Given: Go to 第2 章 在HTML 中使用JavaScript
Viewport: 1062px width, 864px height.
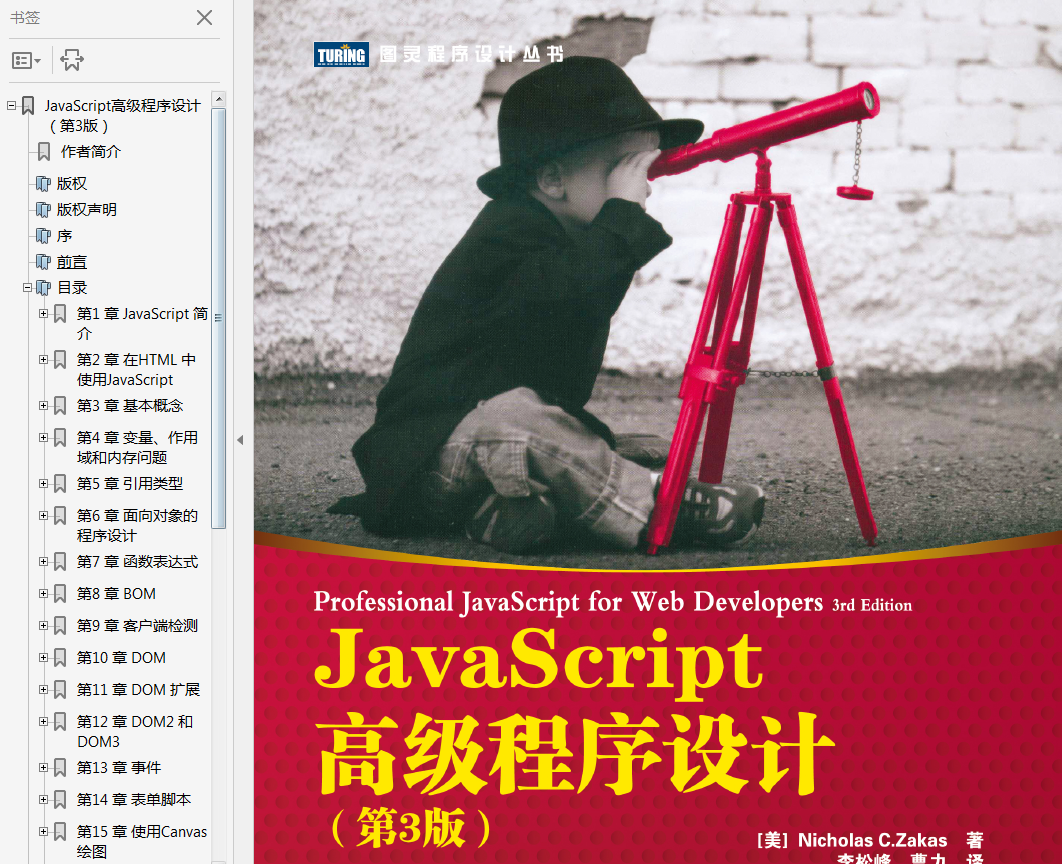Looking at the screenshot, I should 136,370.
